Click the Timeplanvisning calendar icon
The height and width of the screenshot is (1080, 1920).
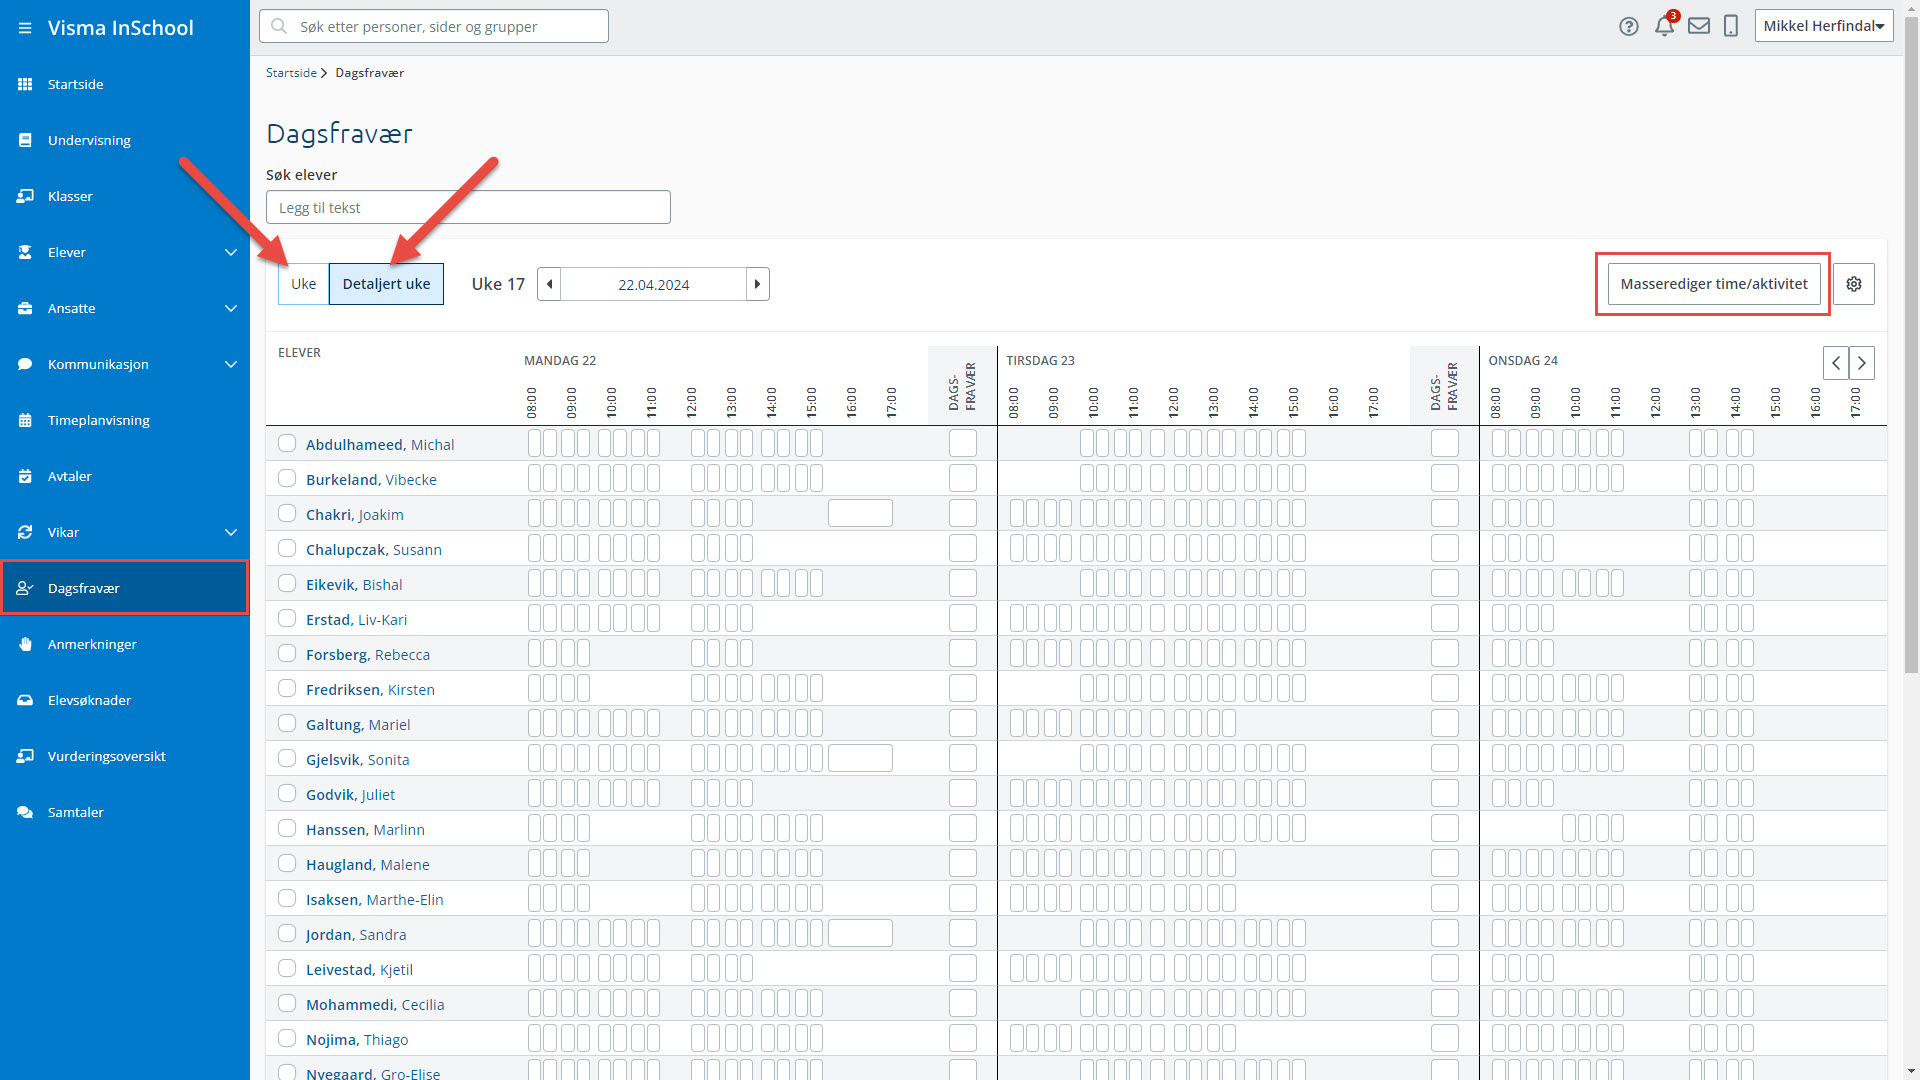(x=25, y=420)
